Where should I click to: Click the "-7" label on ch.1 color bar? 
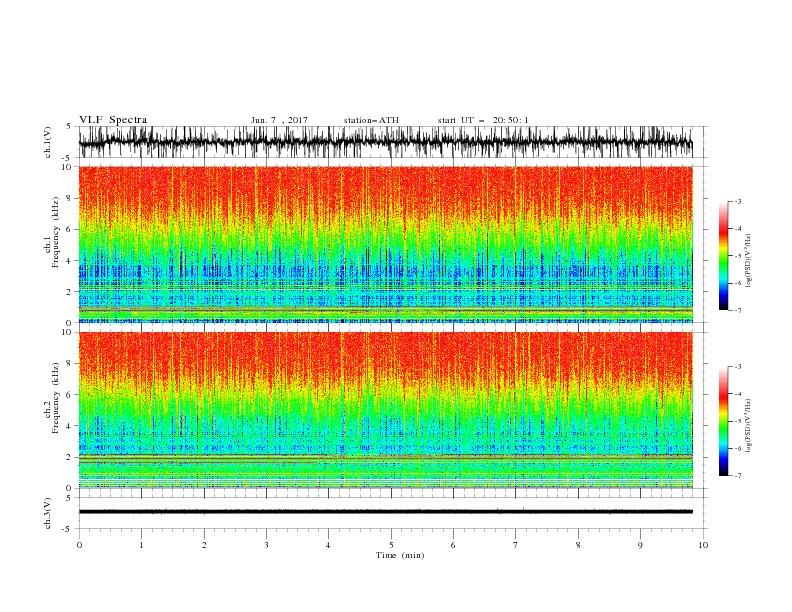738,310
